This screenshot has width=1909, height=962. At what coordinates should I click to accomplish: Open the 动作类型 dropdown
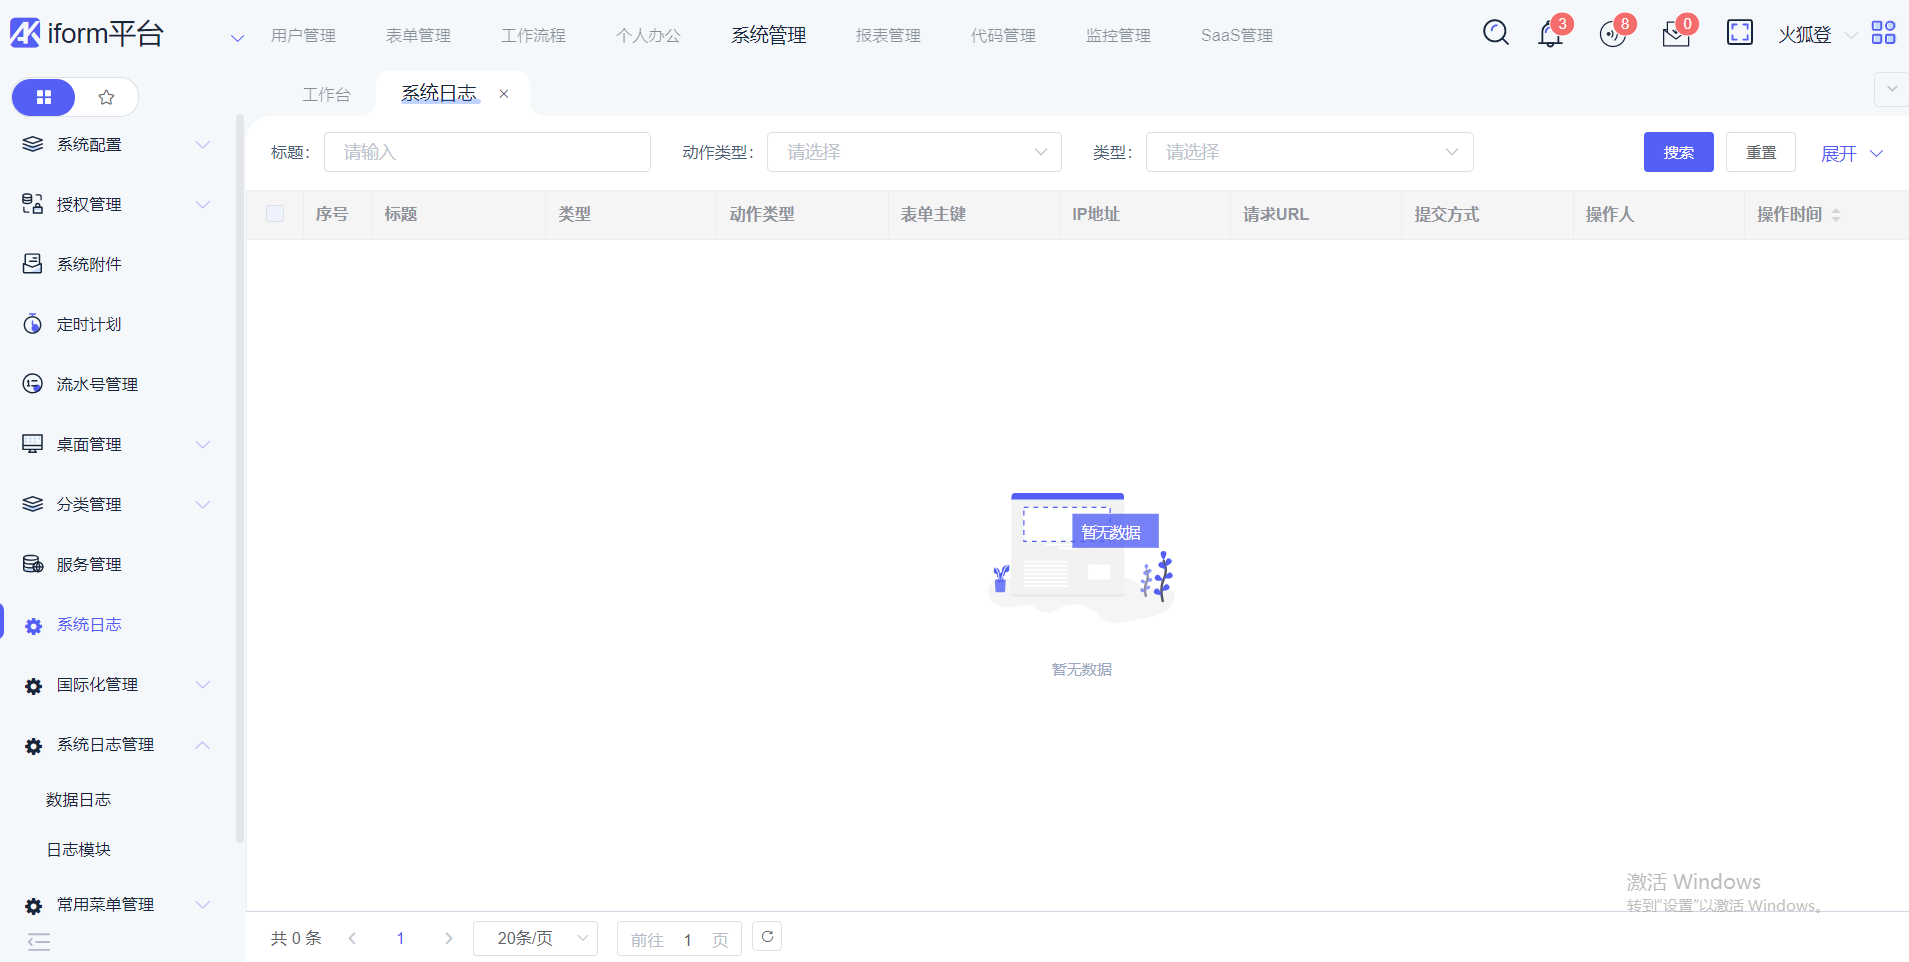point(913,152)
